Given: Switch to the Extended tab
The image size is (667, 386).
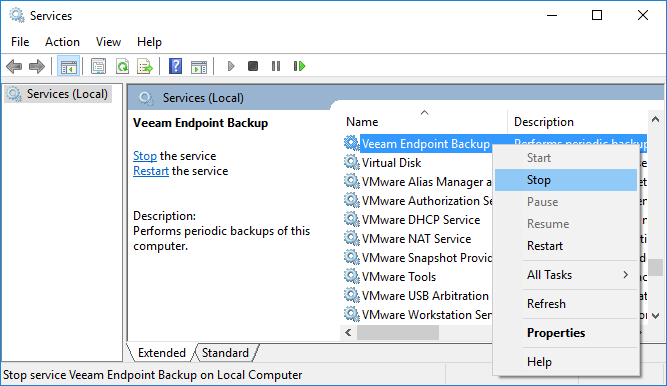Looking at the screenshot, I should point(162,353).
